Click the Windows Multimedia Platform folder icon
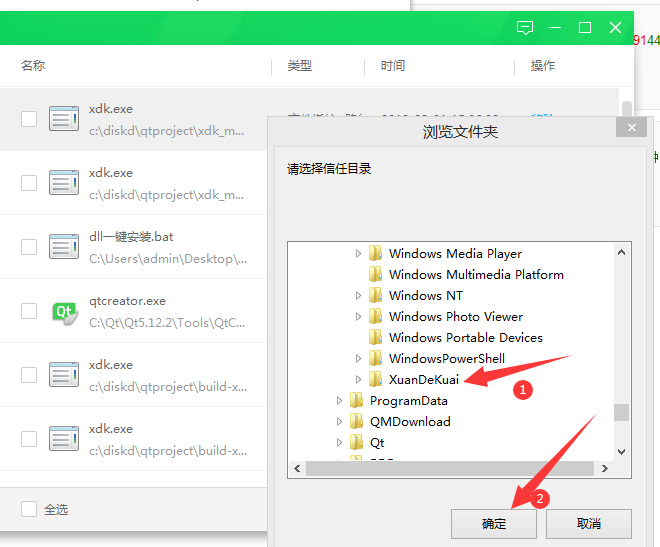Screen dimensions: 660x547 tap(375, 275)
